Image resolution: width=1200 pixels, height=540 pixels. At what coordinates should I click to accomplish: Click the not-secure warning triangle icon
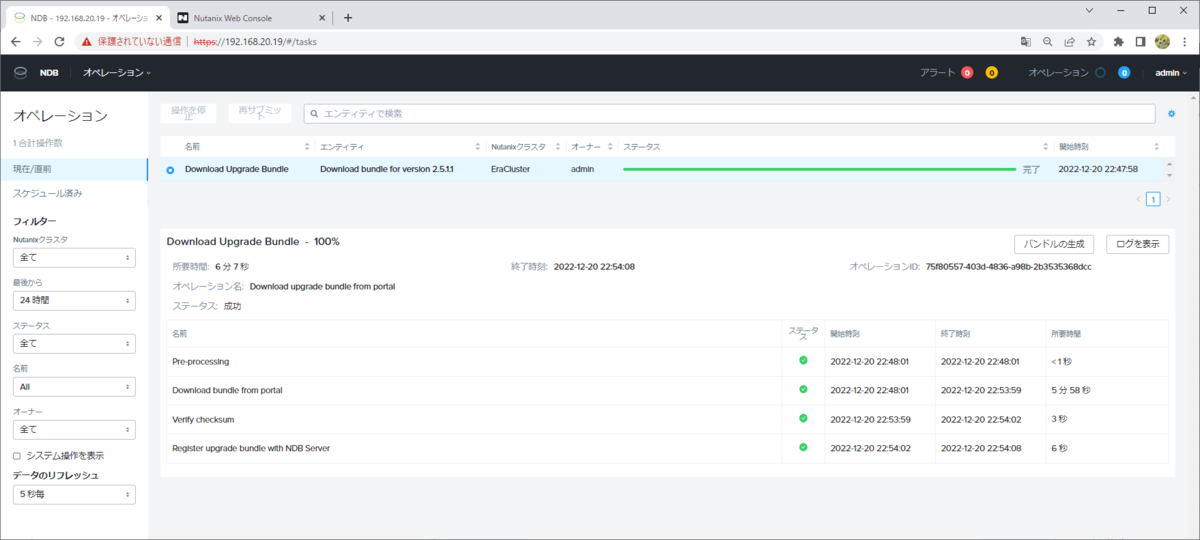pyautogui.click(x=87, y=42)
